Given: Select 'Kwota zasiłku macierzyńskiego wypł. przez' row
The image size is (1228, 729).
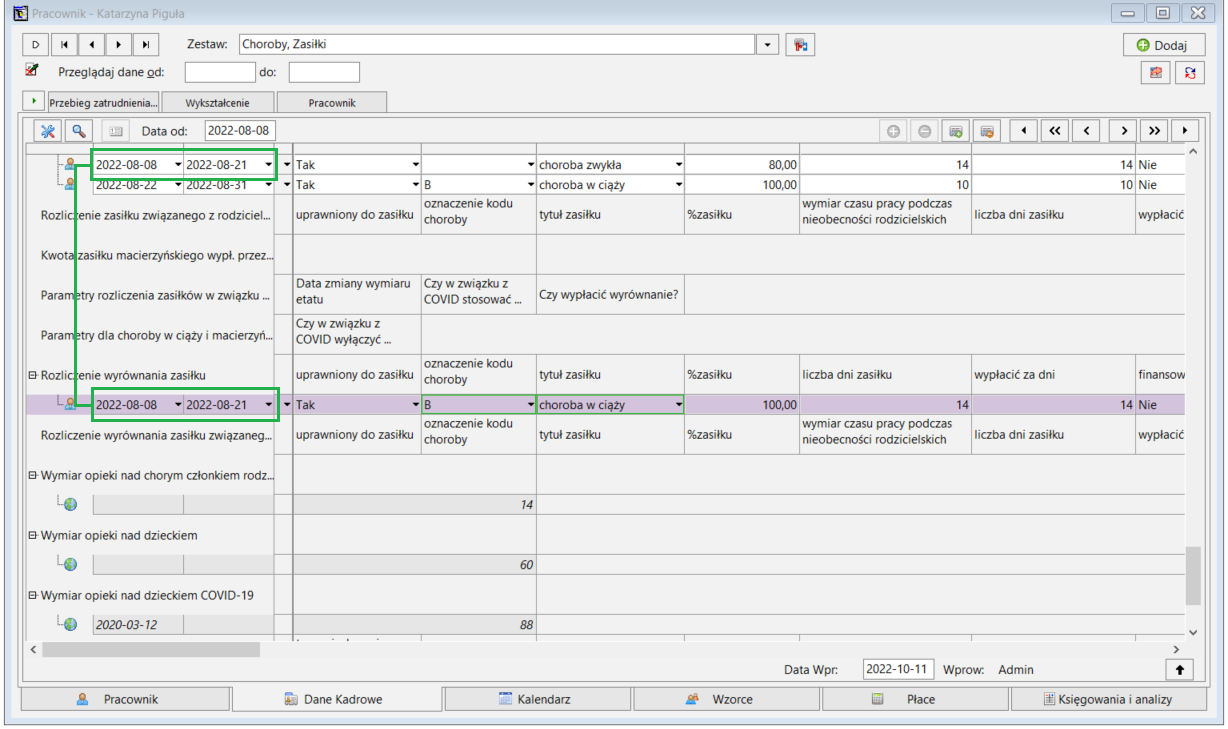Looking at the screenshot, I should (x=155, y=255).
